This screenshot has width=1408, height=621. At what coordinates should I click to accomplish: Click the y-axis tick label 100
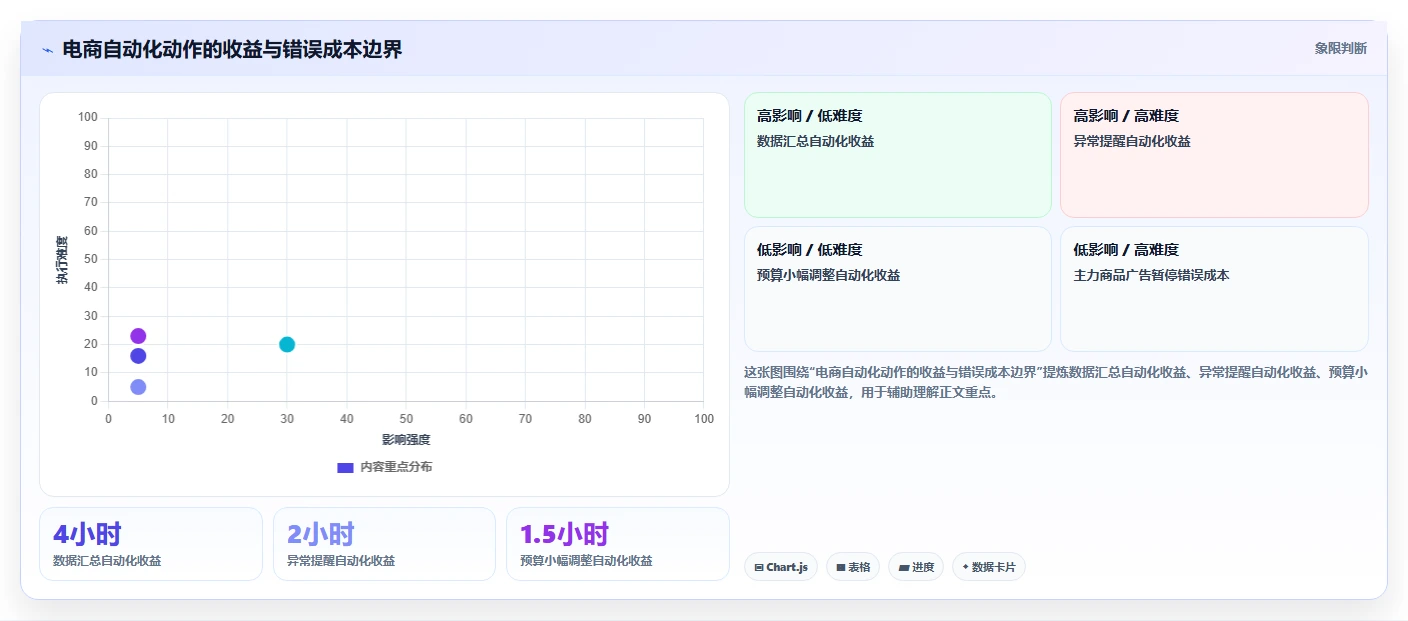pyautogui.click(x=88, y=118)
